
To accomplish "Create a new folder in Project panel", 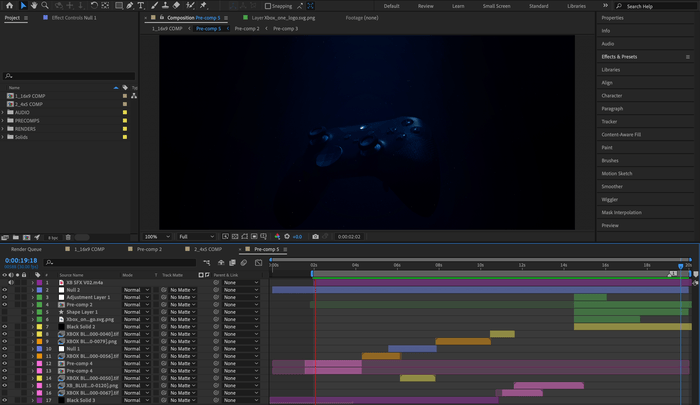I will click(16, 238).
